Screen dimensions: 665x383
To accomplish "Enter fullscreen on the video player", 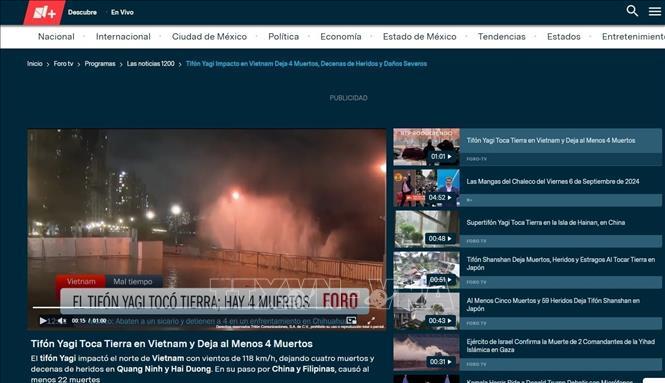I will [x=371, y=321].
